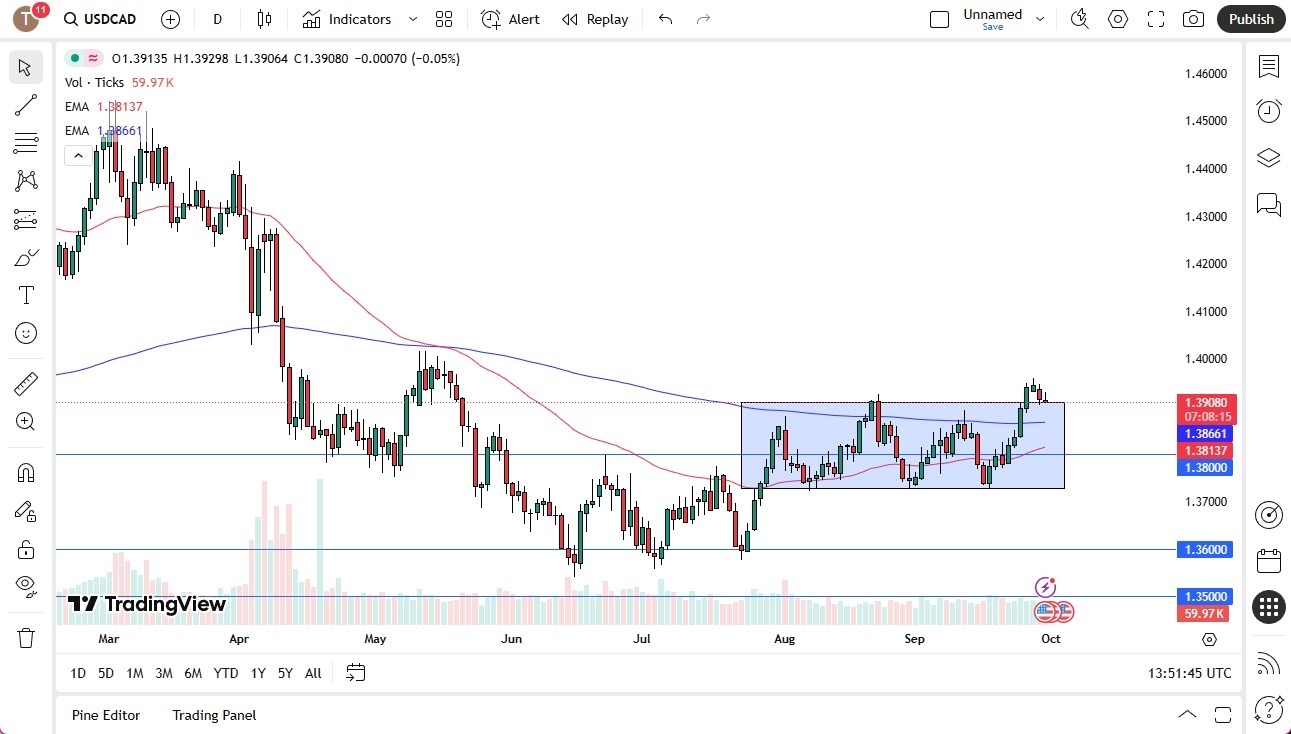Image resolution: width=1291 pixels, height=734 pixels.
Task: Open the Trading Panel tab
Action: click(x=213, y=715)
